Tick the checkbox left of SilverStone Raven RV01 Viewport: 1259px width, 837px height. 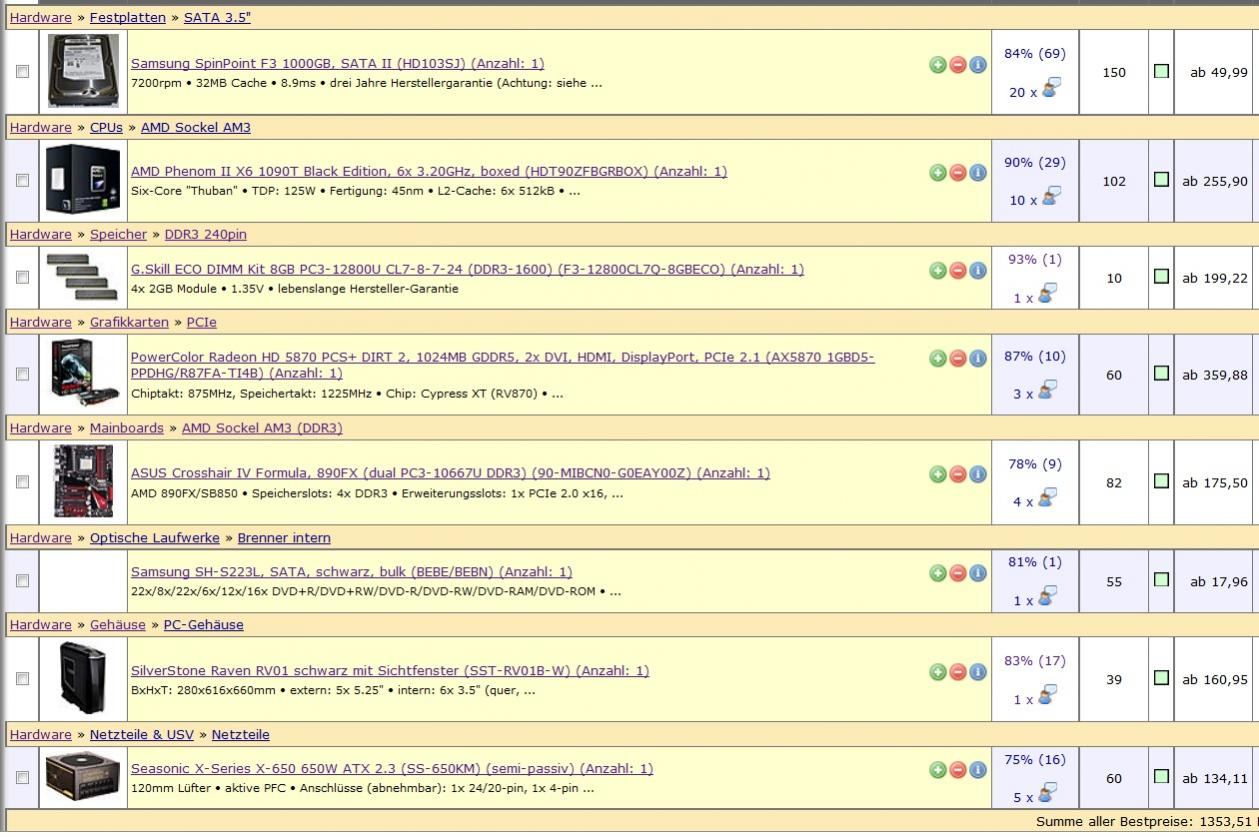click(22, 678)
